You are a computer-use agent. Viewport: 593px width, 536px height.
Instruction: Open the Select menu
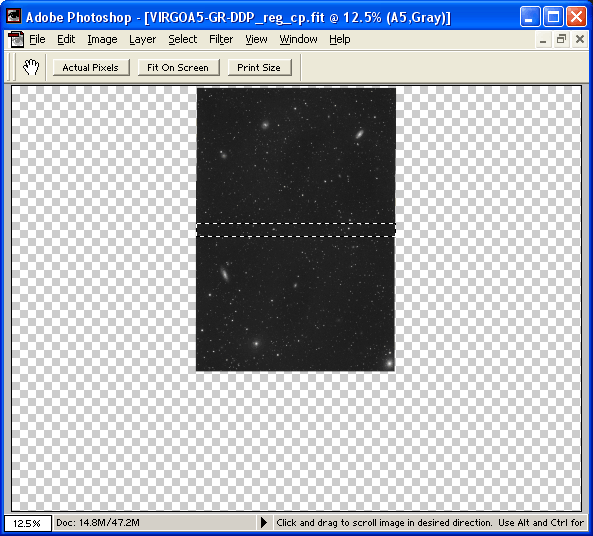pyautogui.click(x=183, y=39)
